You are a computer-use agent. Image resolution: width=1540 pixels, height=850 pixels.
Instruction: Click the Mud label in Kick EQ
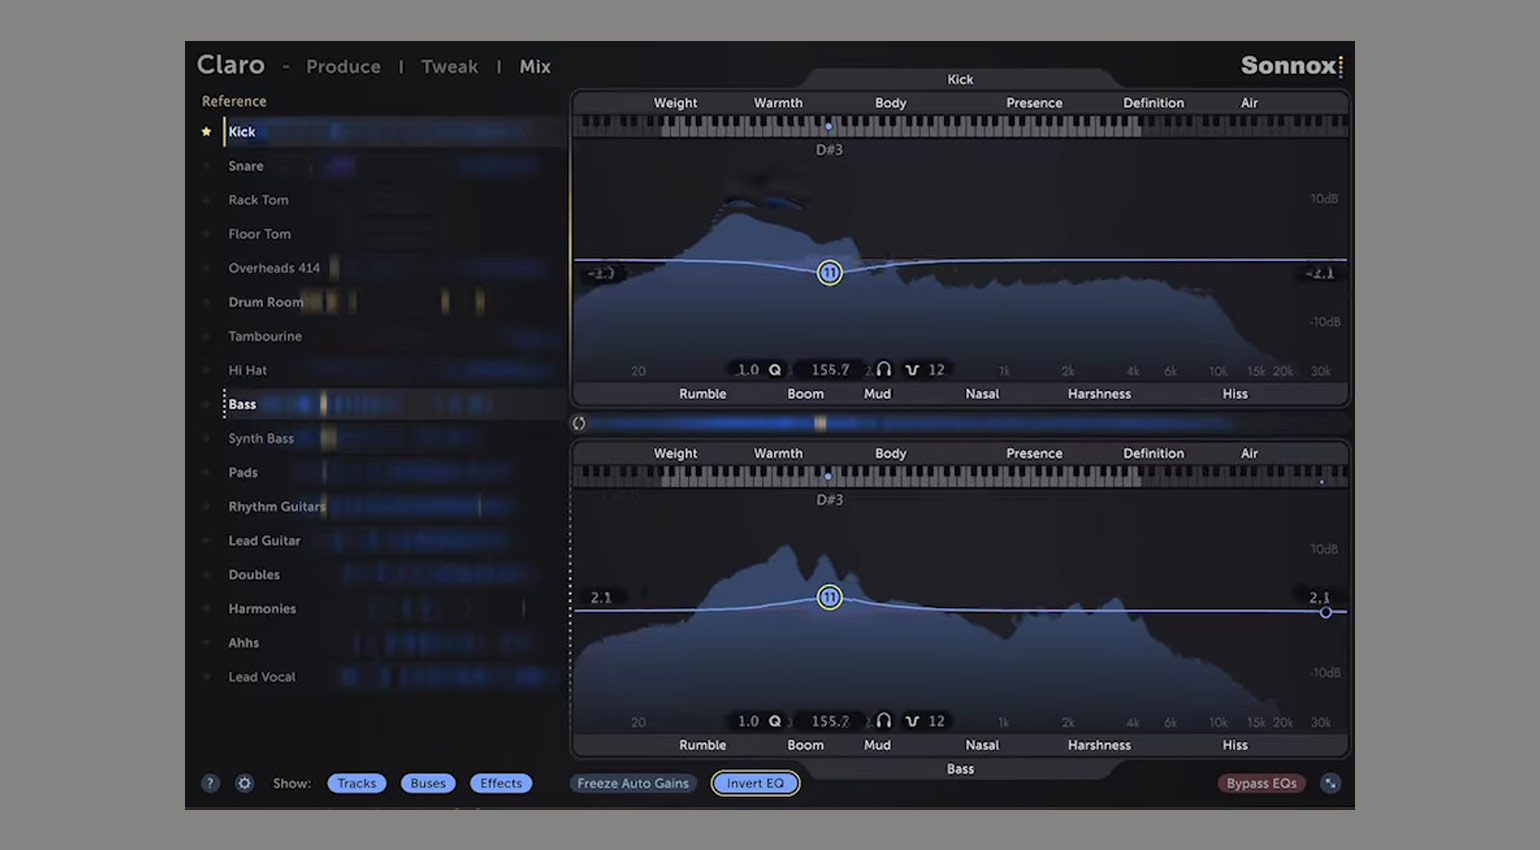(877, 394)
